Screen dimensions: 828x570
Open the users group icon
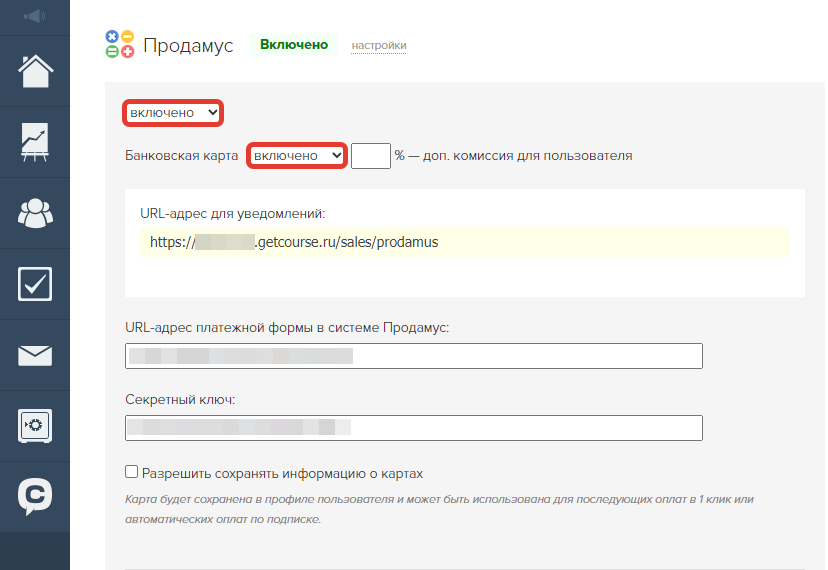click(x=35, y=213)
